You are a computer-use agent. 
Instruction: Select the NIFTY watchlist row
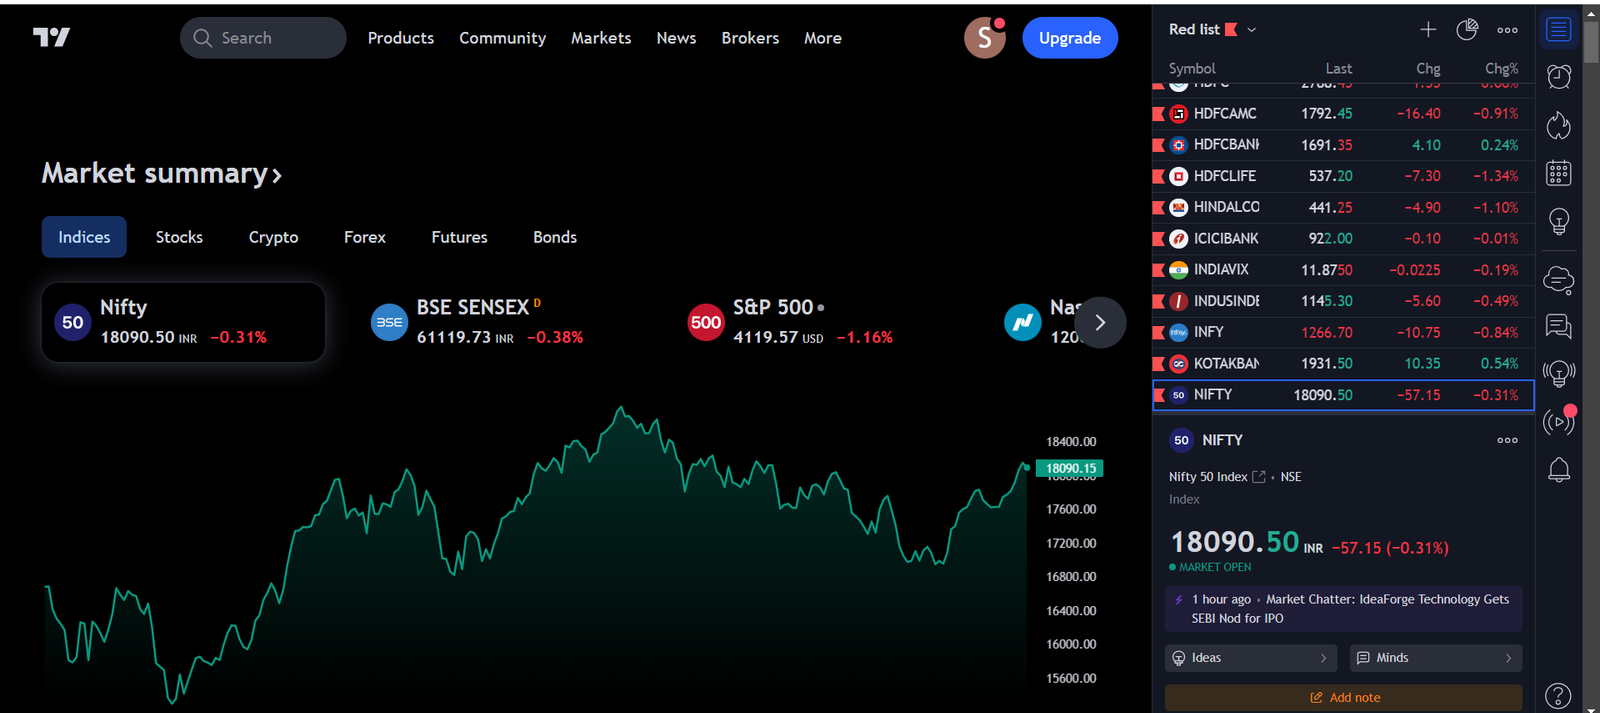coord(1343,395)
